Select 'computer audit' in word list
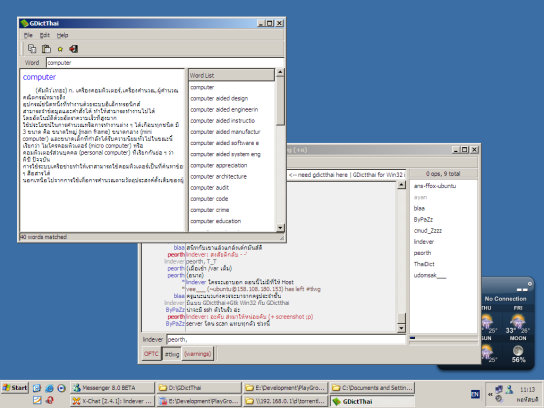The image size is (544, 408). (210, 188)
